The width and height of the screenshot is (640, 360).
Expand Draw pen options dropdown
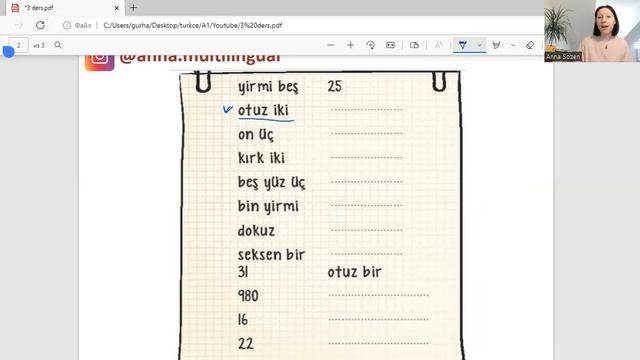pos(480,45)
